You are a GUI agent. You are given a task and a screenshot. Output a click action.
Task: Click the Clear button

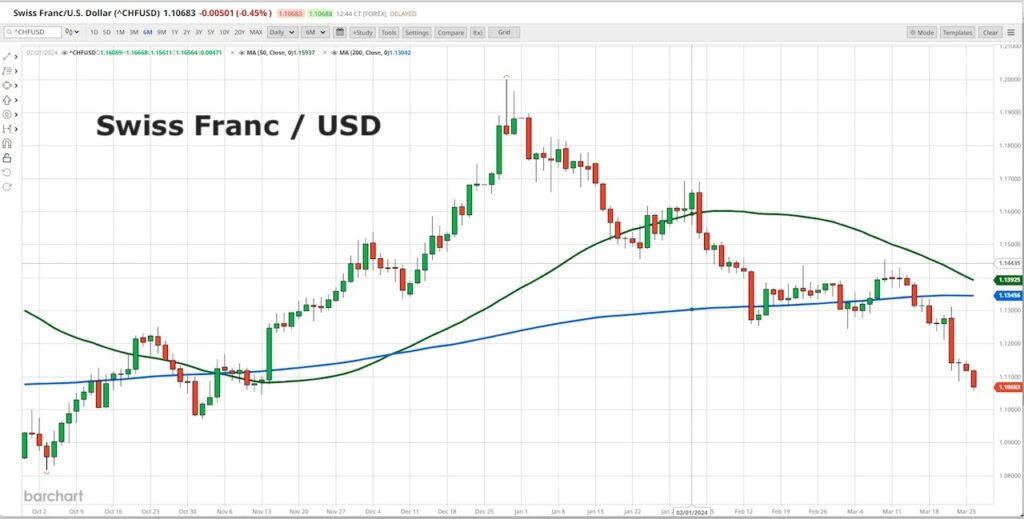coord(991,32)
